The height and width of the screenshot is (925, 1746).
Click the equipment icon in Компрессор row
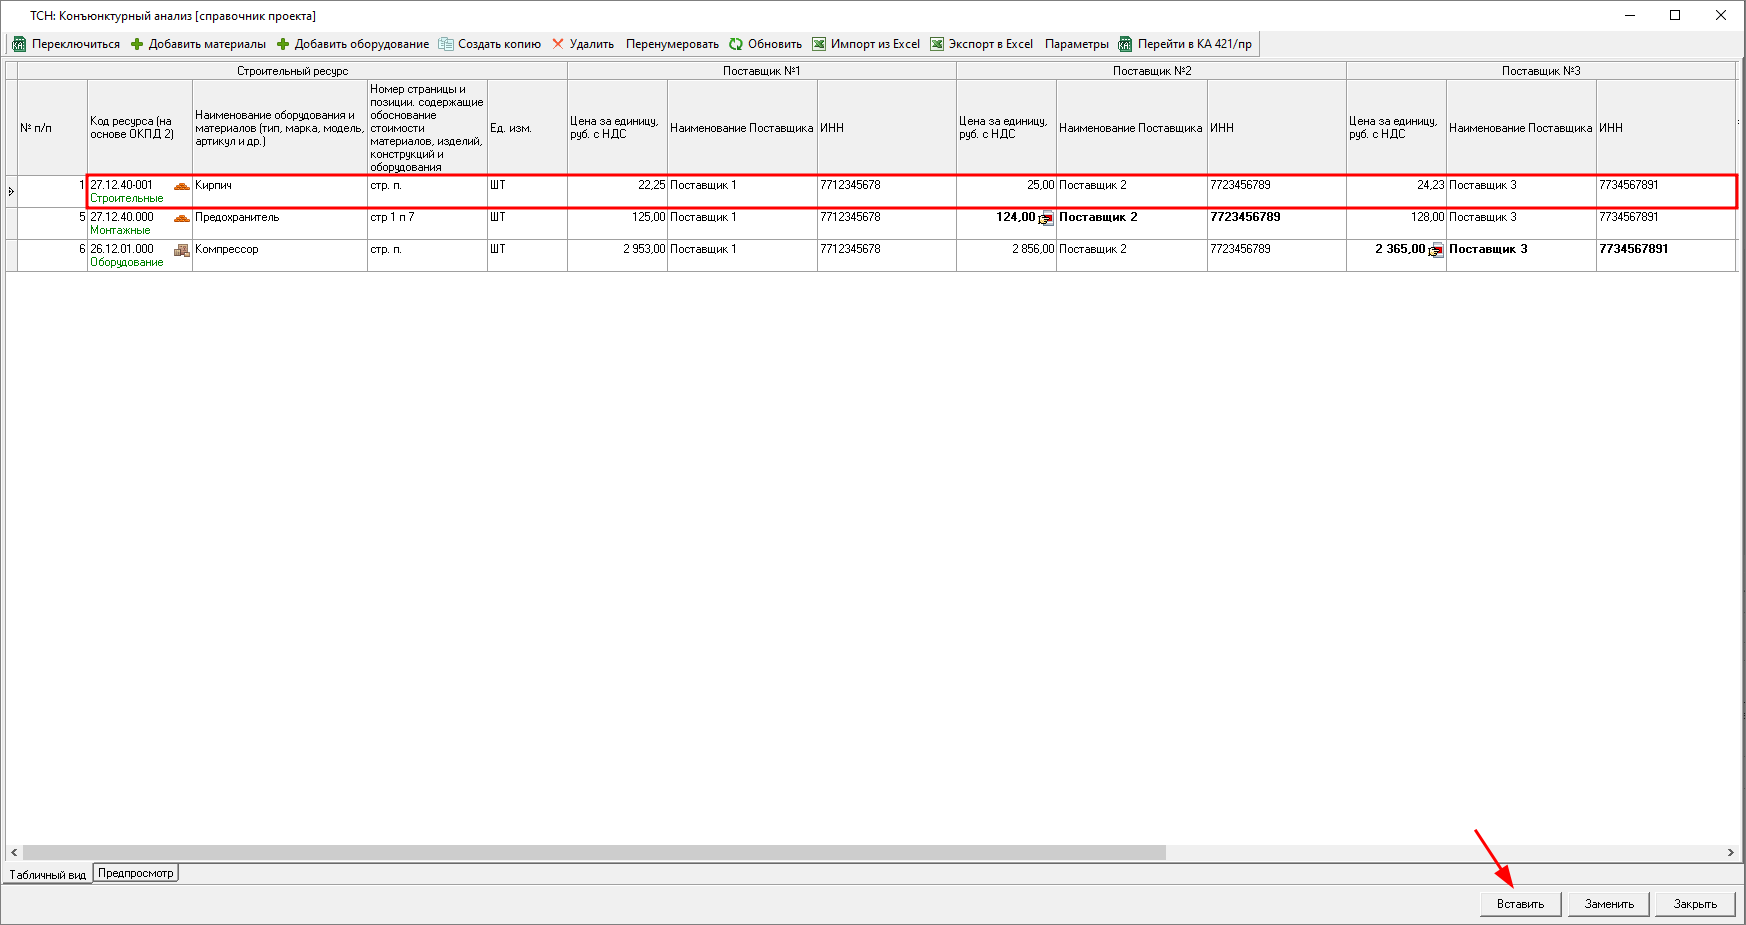(x=181, y=250)
